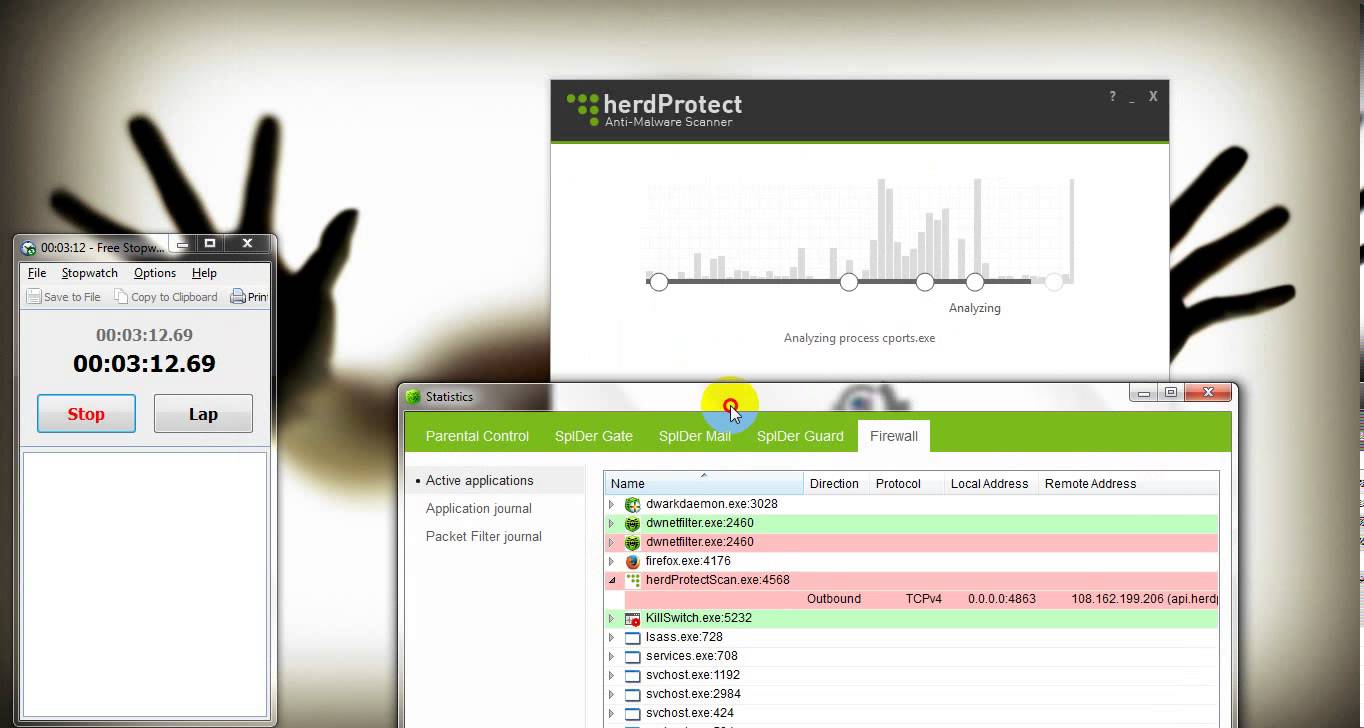Switch to the SpIDer Mail tab
This screenshot has height=728, width=1364.
coord(695,436)
